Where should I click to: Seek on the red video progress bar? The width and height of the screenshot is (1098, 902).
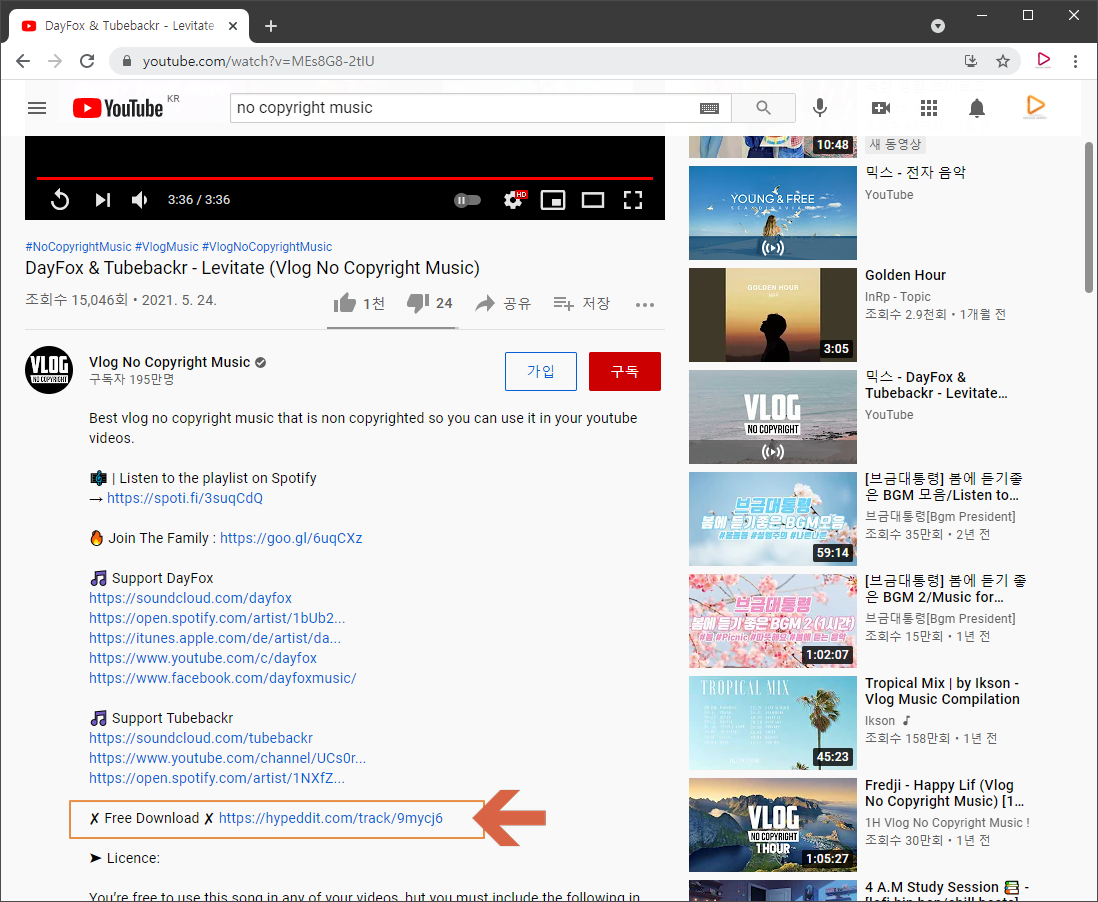[x=345, y=179]
